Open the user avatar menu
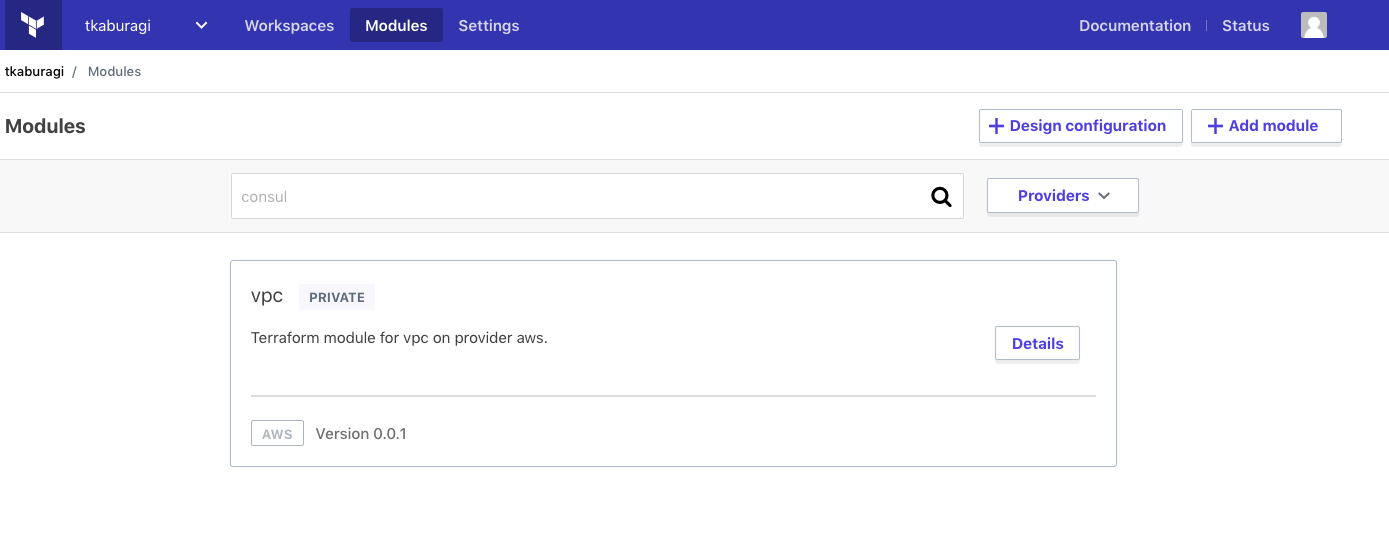Image resolution: width=1389 pixels, height=537 pixels. [1313, 25]
